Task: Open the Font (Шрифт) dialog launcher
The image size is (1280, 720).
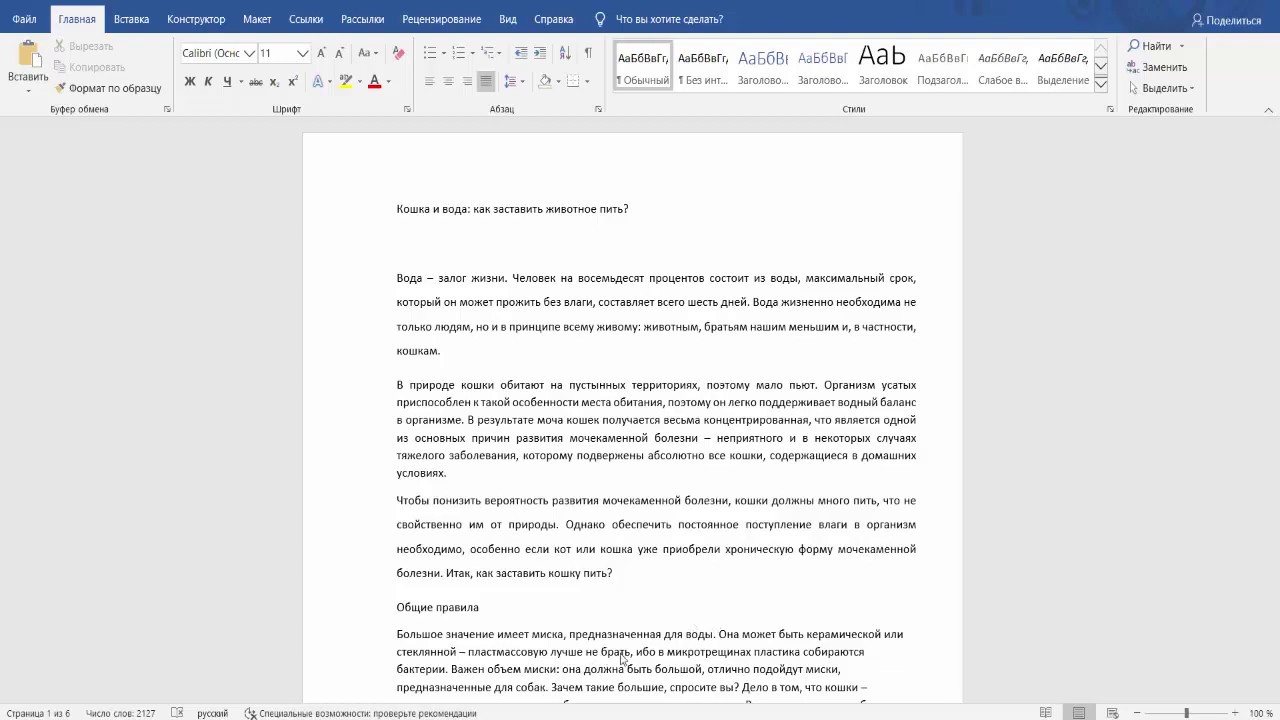Action: click(x=407, y=109)
